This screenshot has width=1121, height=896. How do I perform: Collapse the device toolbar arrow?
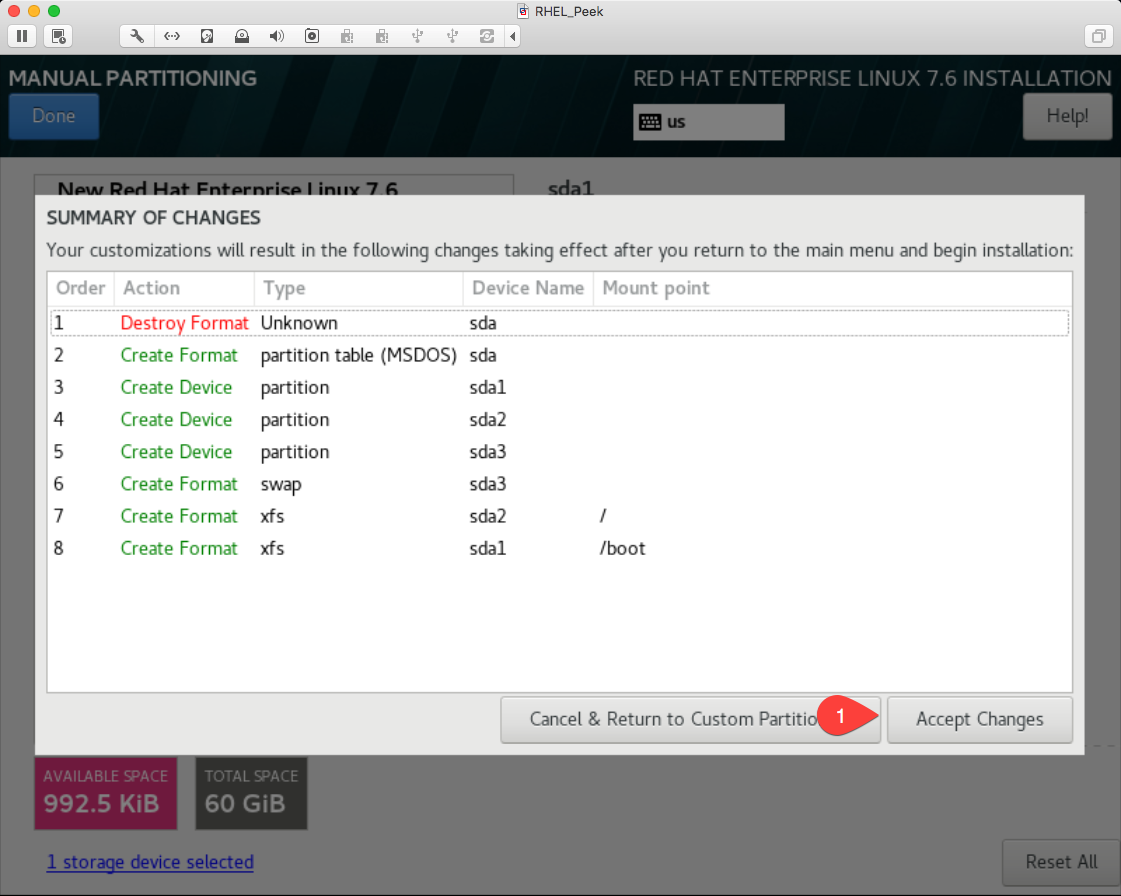point(513,36)
